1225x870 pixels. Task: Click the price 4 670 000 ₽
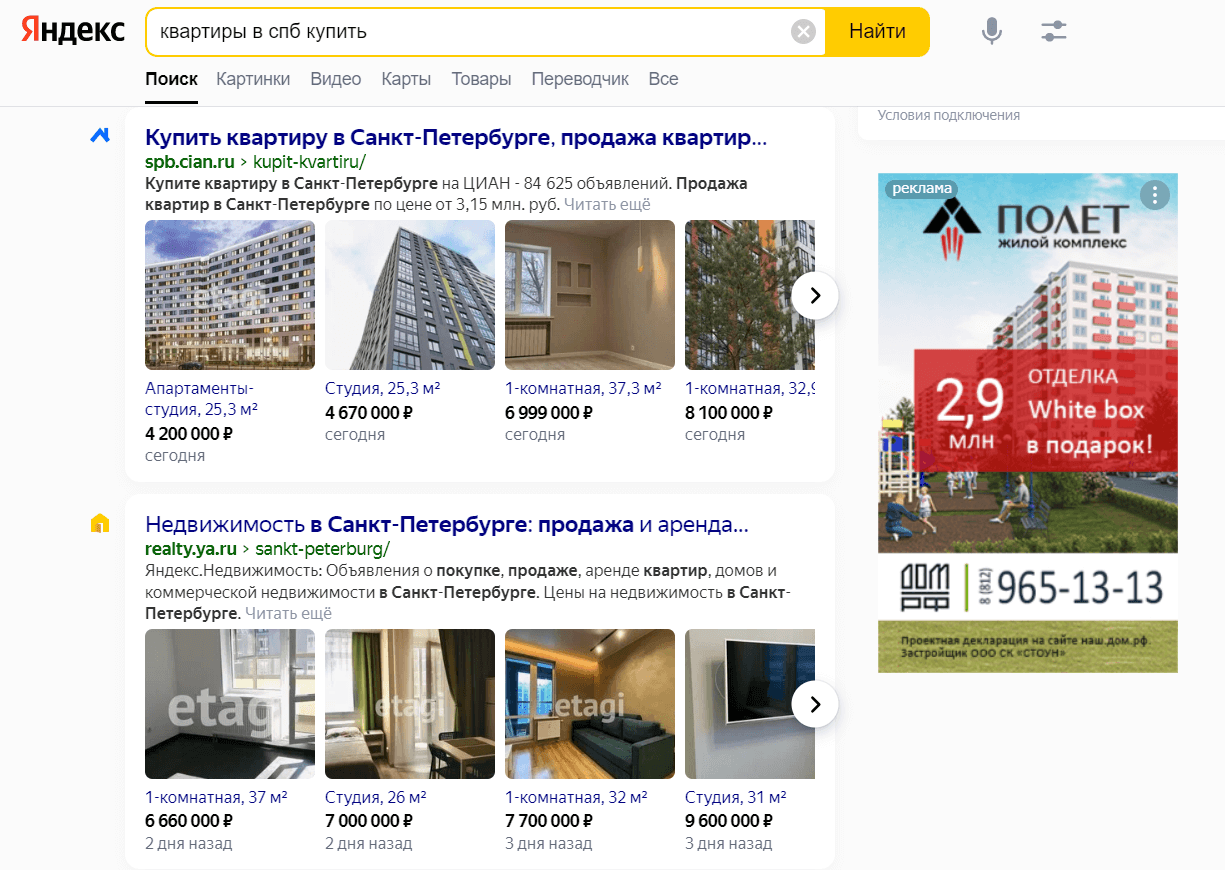coord(369,412)
